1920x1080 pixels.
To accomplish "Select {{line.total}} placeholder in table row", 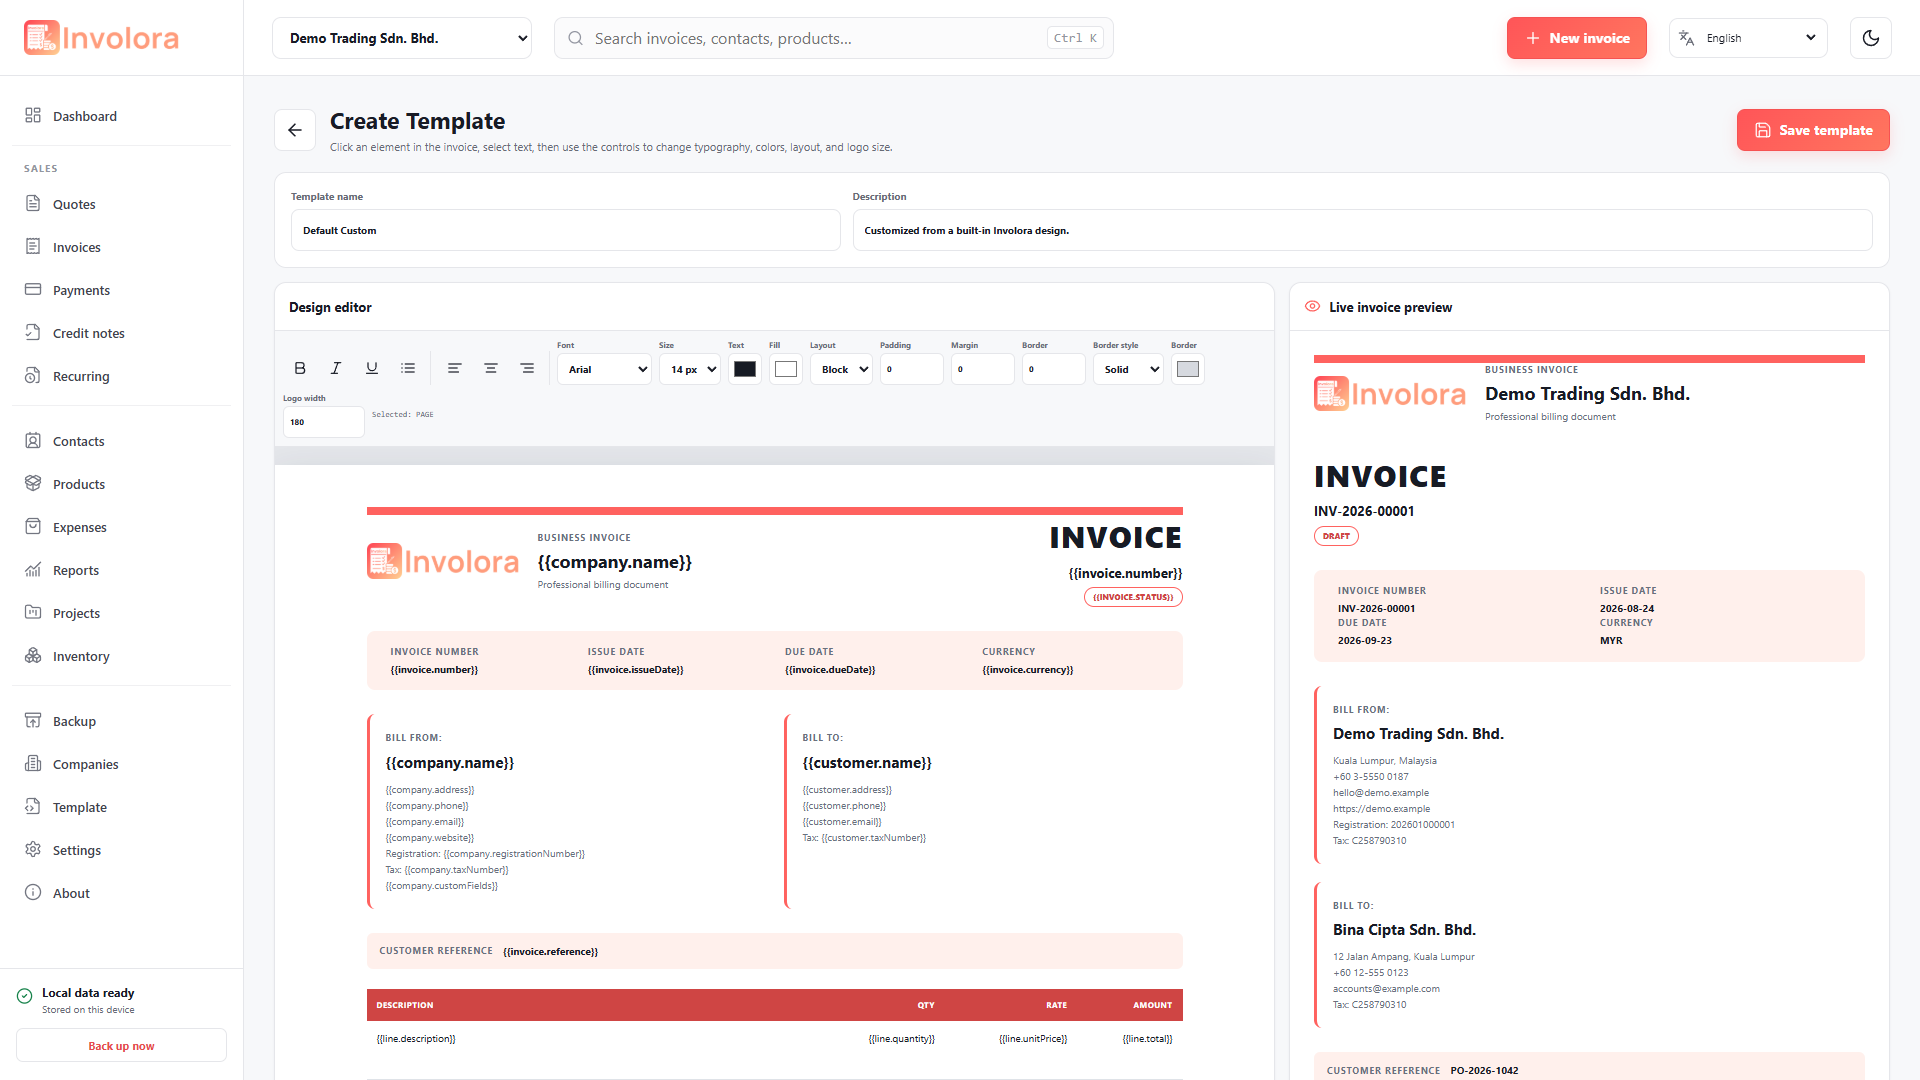I will [1147, 1039].
